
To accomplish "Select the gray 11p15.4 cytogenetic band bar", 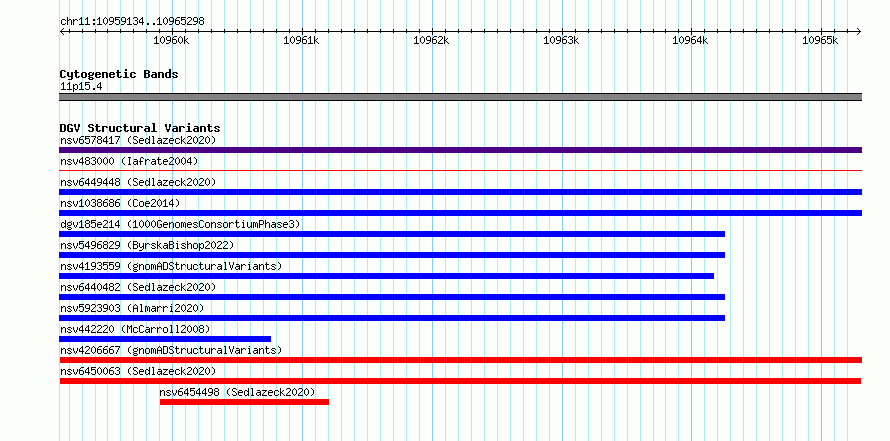I will [460, 97].
